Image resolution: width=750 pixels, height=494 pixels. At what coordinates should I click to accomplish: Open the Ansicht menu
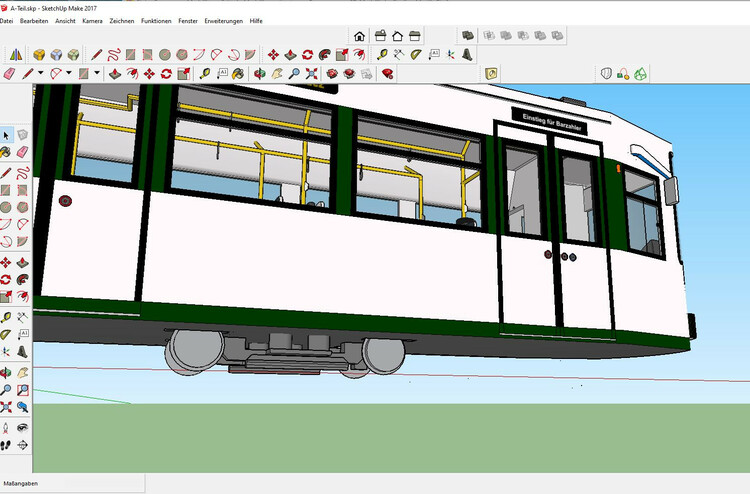pyautogui.click(x=65, y=21)
